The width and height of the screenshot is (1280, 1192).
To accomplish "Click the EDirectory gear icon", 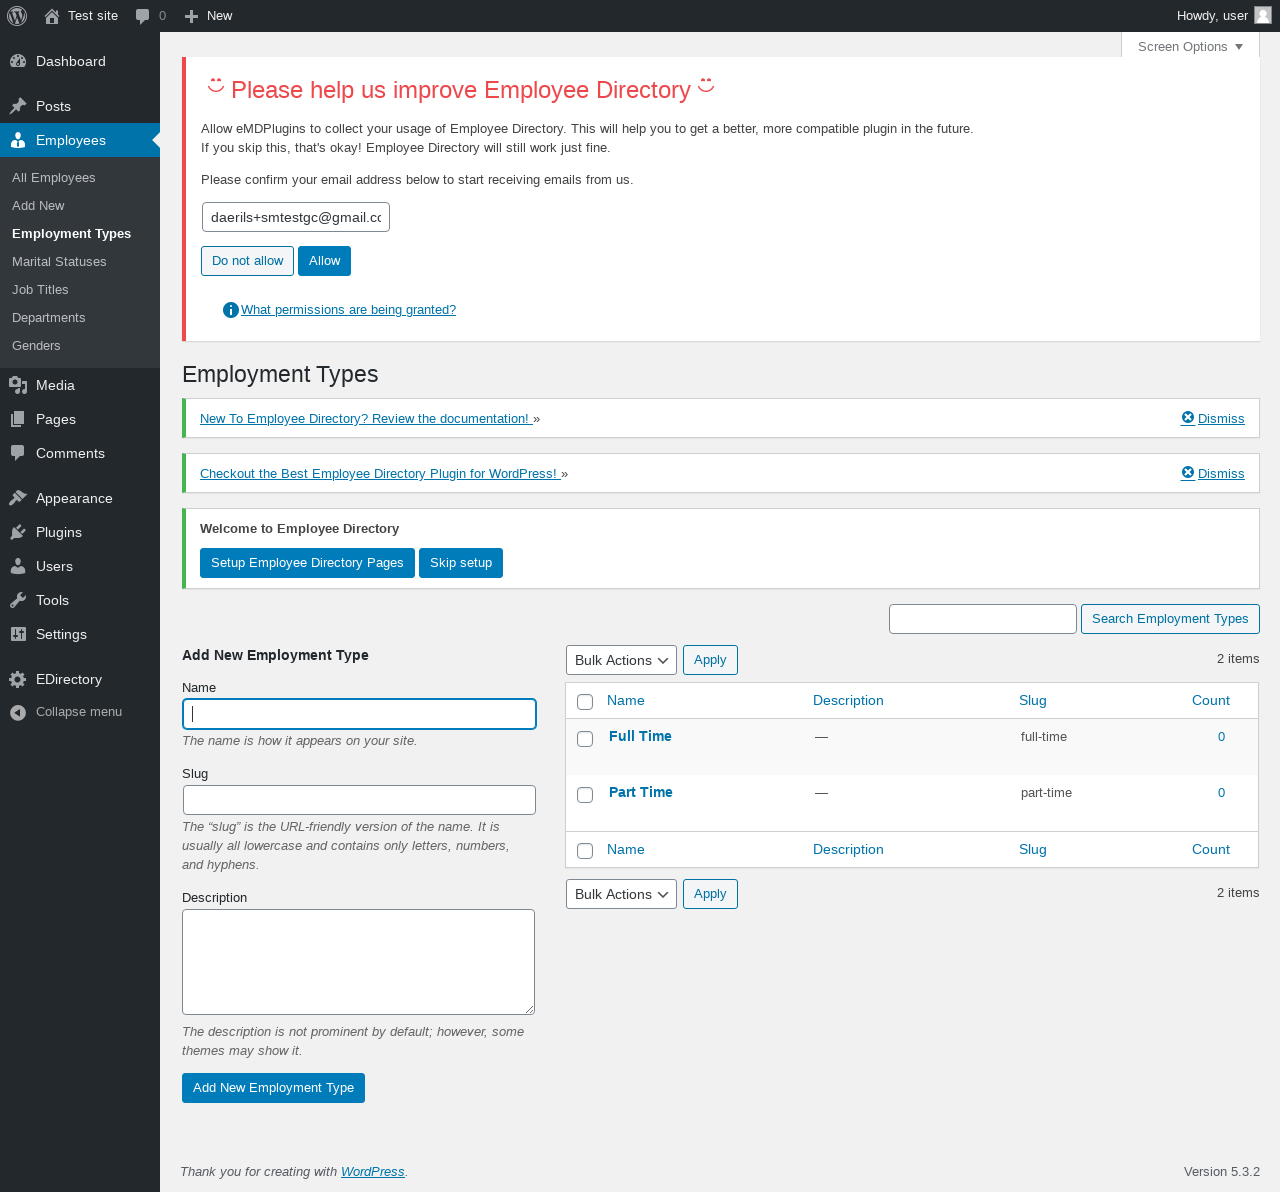I will coord(18,679).
